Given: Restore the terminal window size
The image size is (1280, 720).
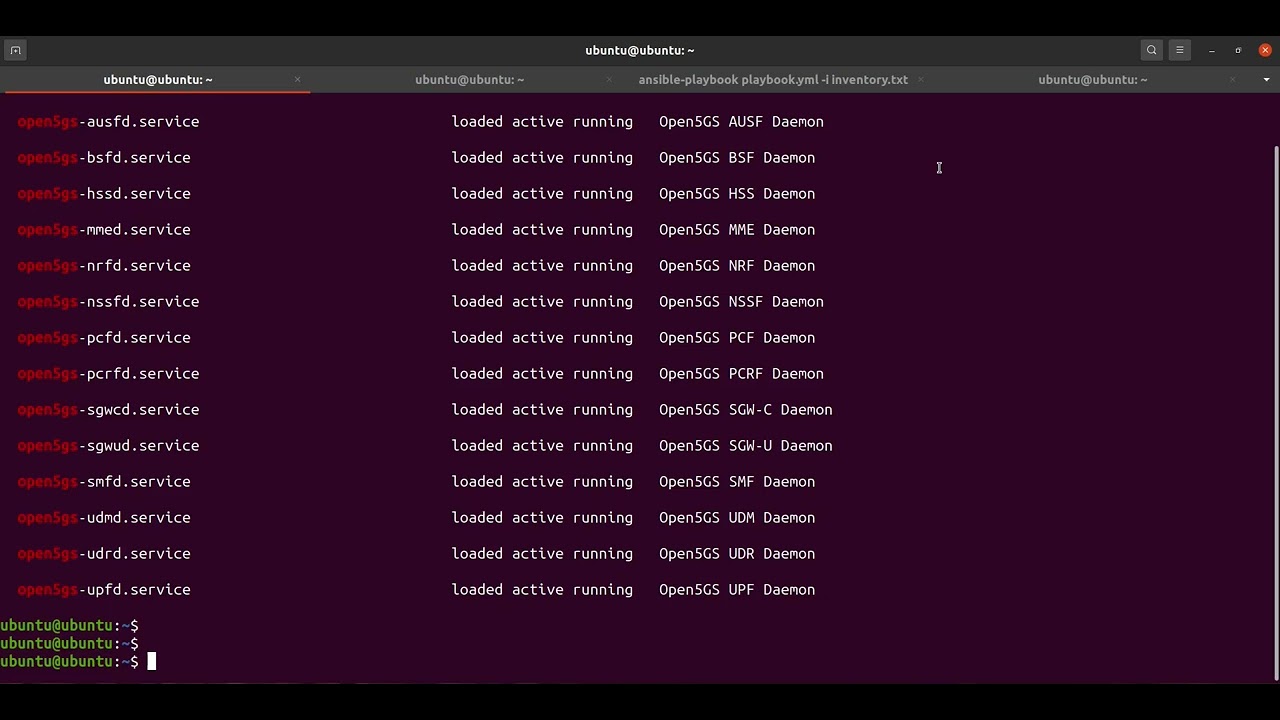Looking at the screenshot, I should [x=1238, y=50].
